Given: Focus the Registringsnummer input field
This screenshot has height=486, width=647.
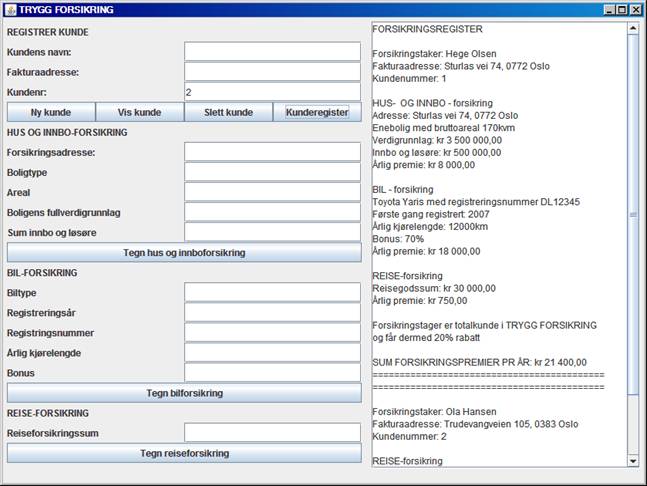Looking at the screenshot, I should tap(272, 333).
